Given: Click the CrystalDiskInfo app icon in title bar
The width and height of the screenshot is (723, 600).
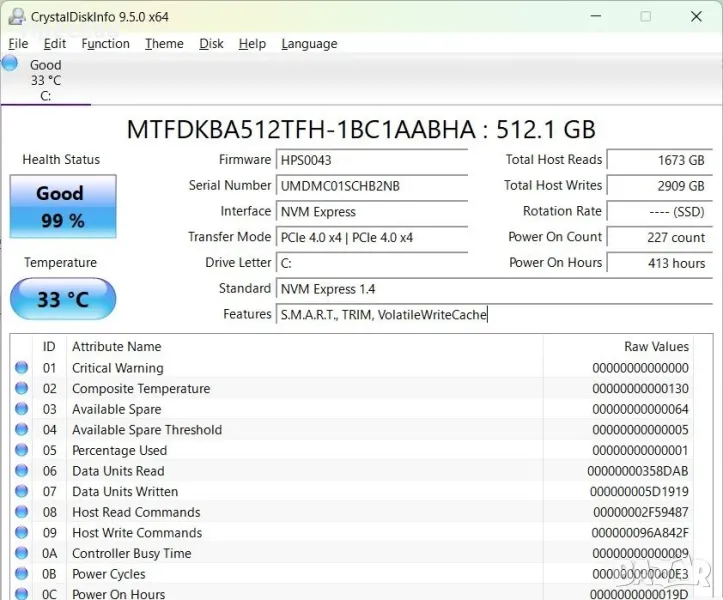Looking at the screenshot, I should 16,16.
